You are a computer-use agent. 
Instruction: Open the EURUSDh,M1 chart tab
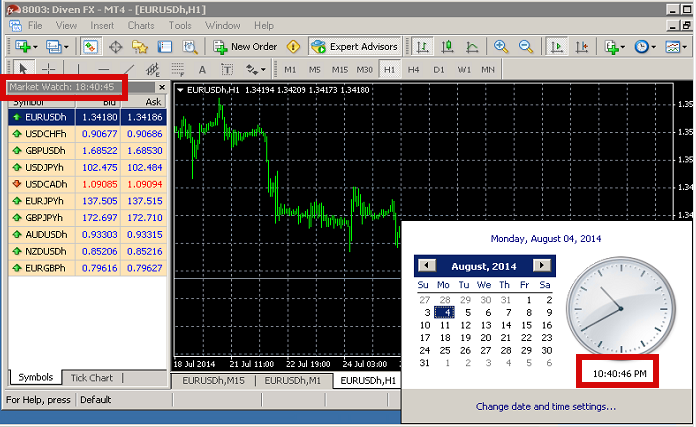(293, 381)
